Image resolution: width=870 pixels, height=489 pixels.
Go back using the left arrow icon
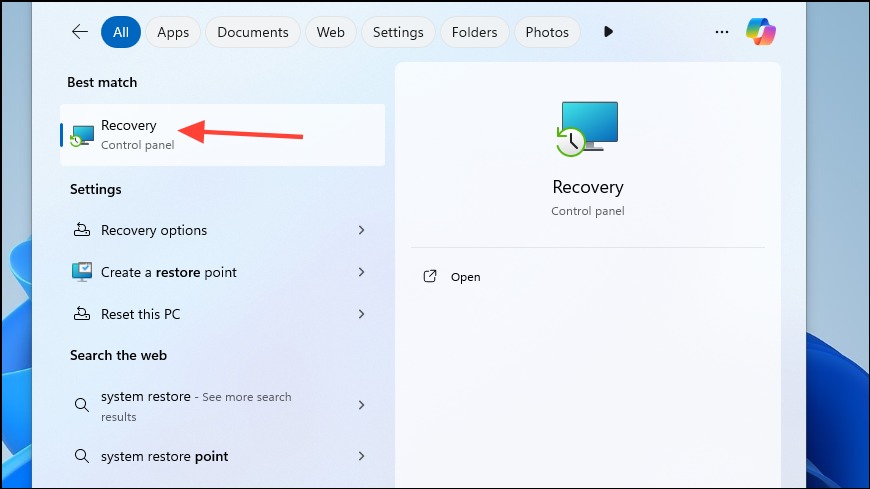coord(80,32)
